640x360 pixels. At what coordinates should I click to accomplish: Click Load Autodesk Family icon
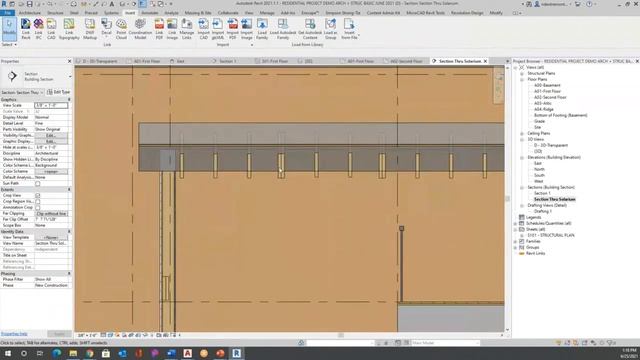(282, 24)
